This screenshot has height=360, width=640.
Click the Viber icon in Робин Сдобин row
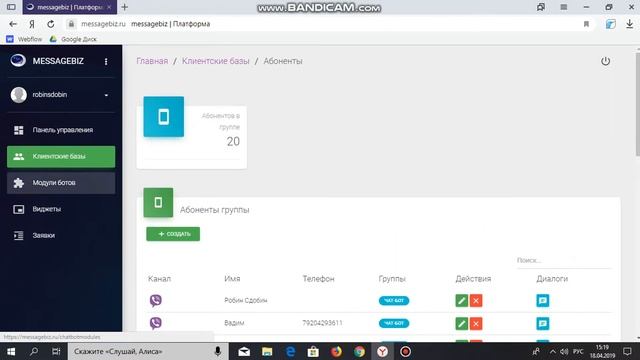156,301
